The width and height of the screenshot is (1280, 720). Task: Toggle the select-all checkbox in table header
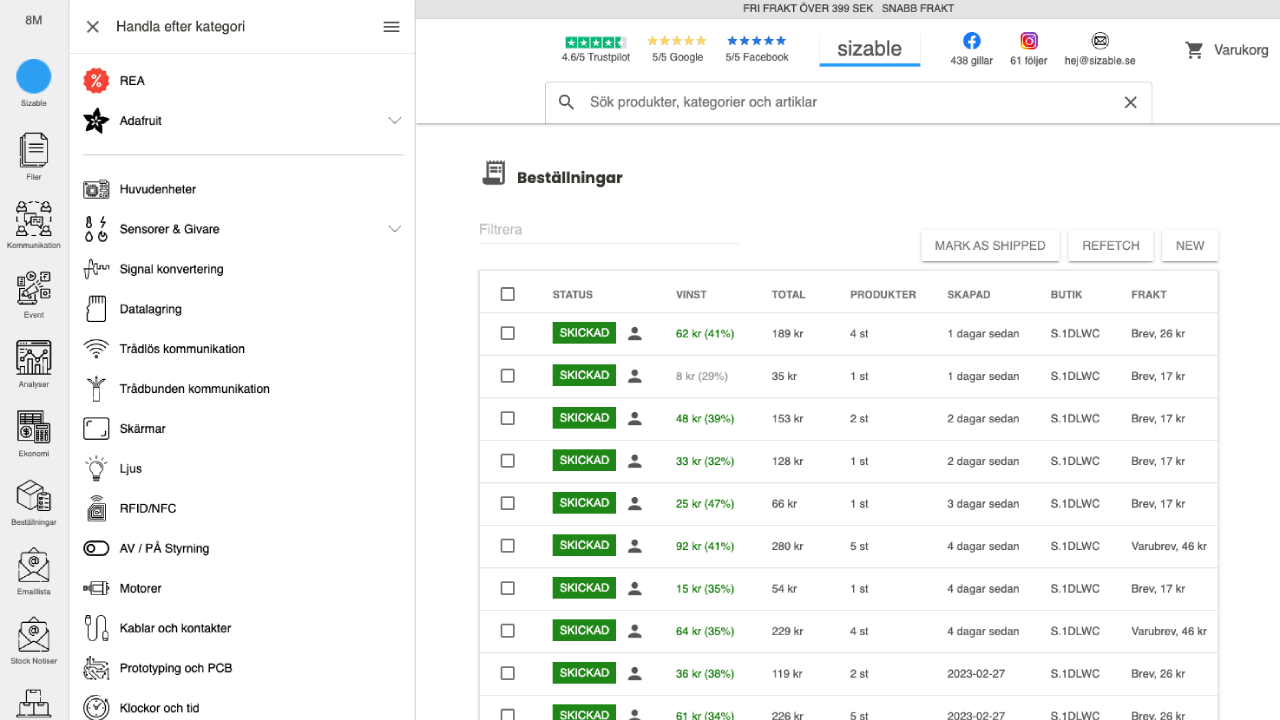click(508, 294)
